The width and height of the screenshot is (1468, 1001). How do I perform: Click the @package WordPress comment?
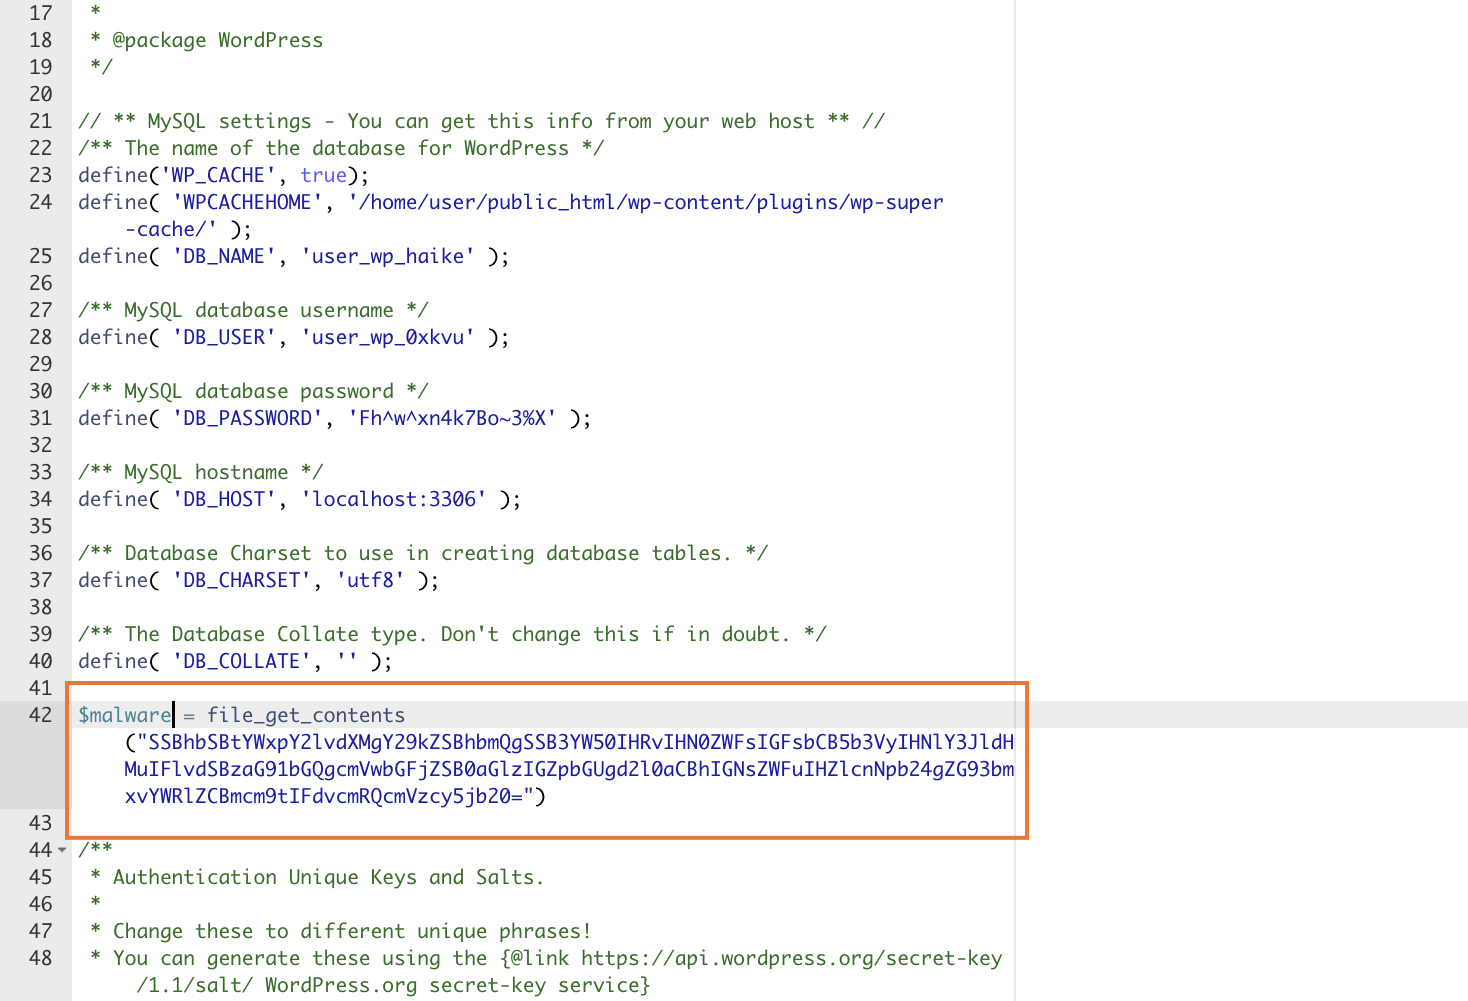[x=217, y=40]
